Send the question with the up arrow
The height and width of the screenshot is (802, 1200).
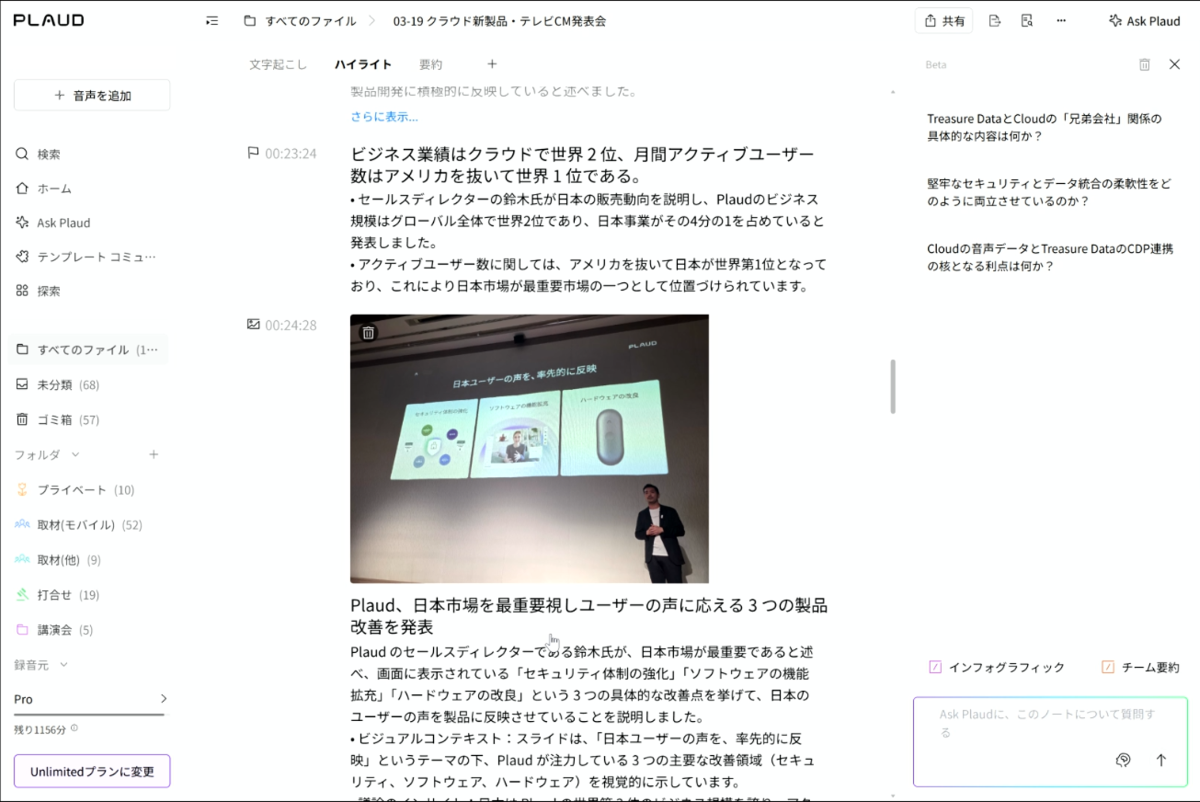(1161, 760)
